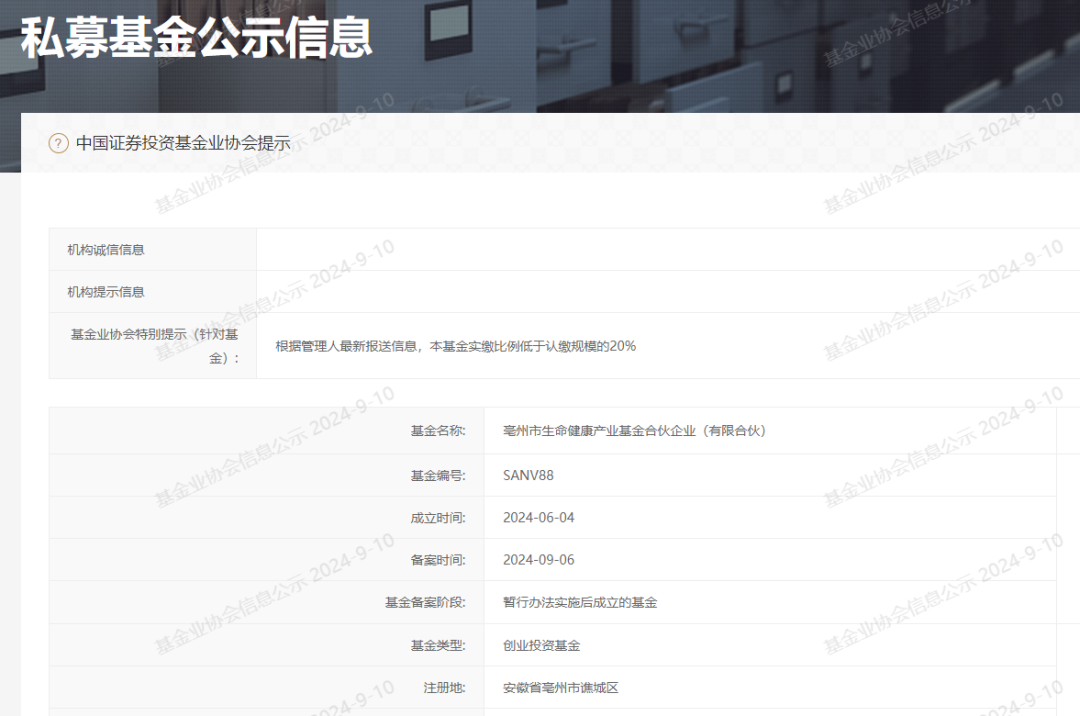Select value 暂行办法实施后成立的基金
The width and height of the screenshot is (1080, 716).
[580, 603]
